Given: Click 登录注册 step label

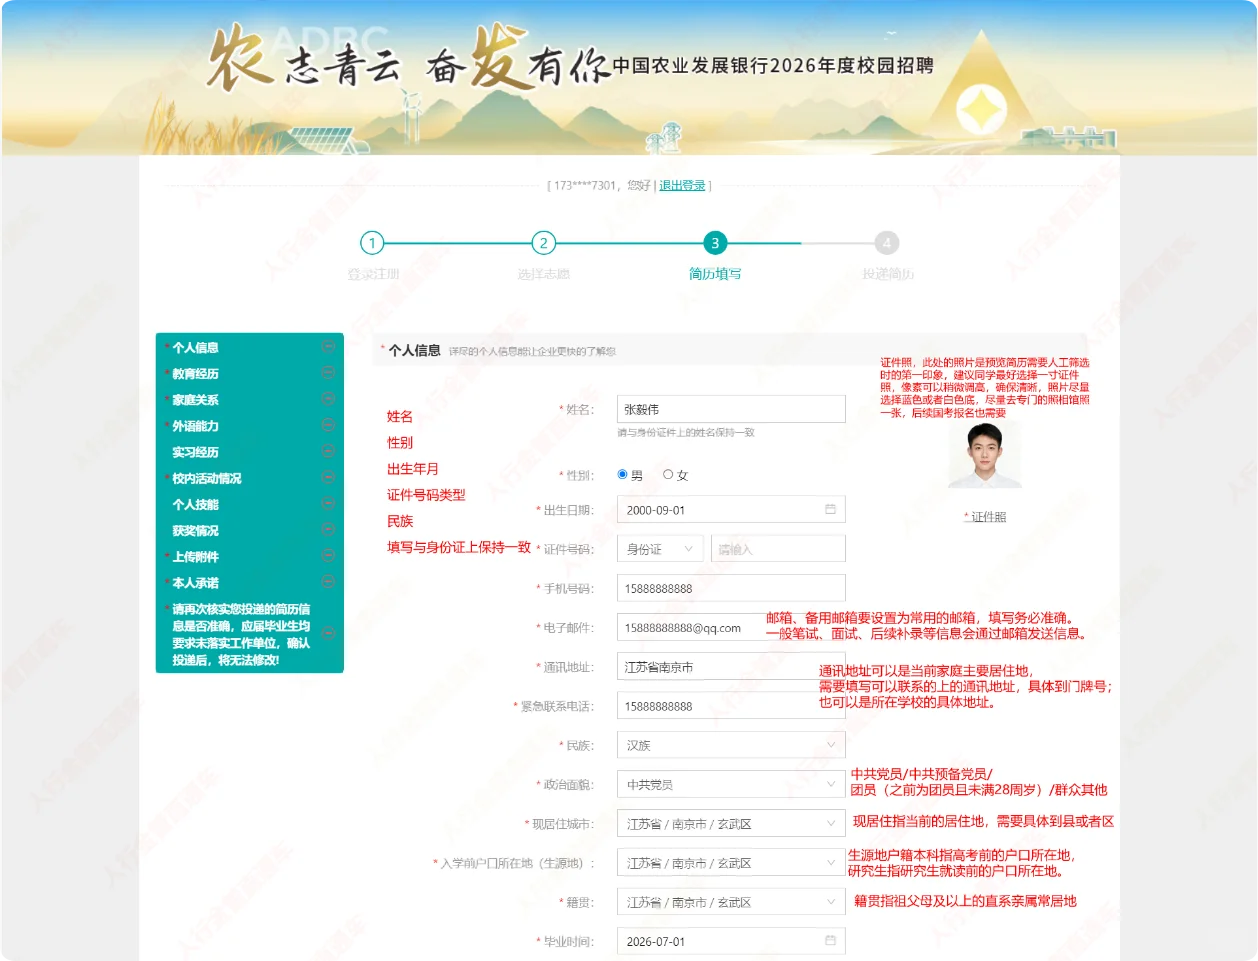Looking at the screenshot, I should (373, 274).
